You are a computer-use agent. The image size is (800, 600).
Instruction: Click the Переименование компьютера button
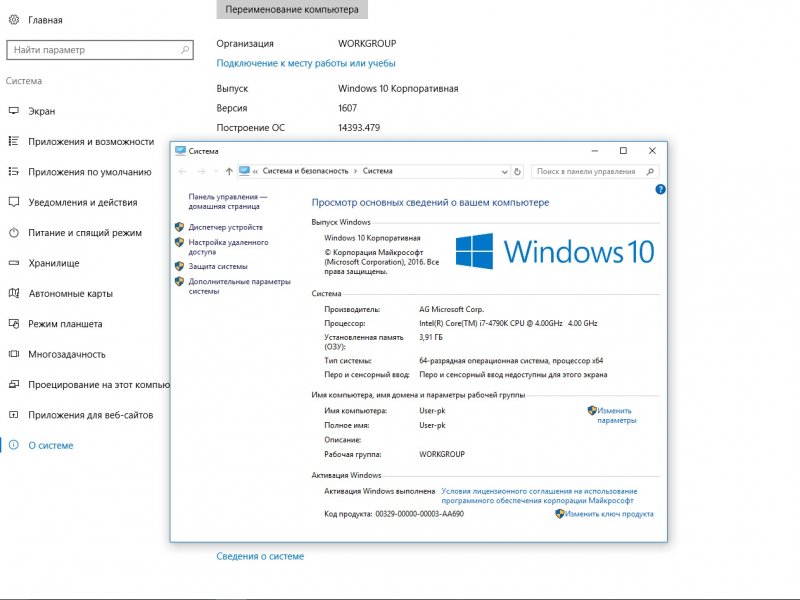point(292,9)
